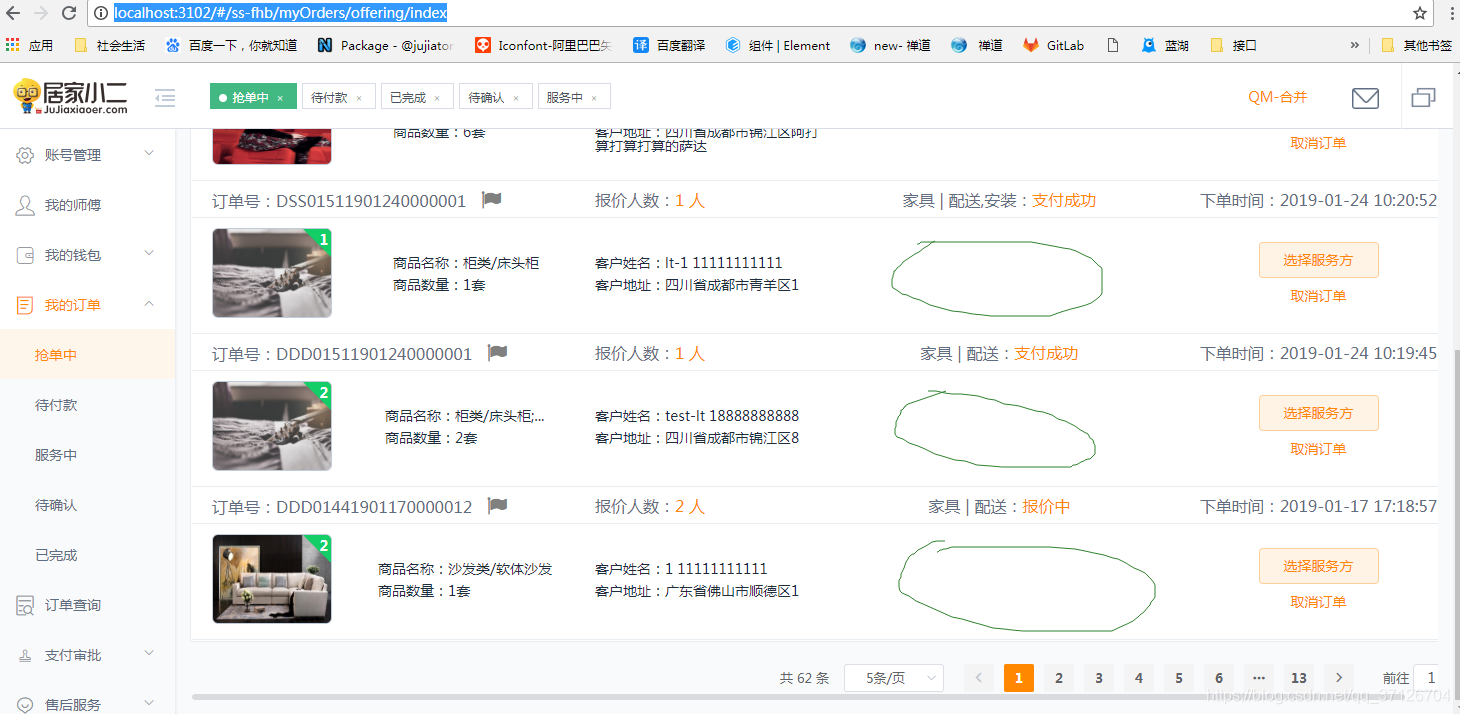
Task: Open the GitLab bookmark
Action: point(1053,45)
